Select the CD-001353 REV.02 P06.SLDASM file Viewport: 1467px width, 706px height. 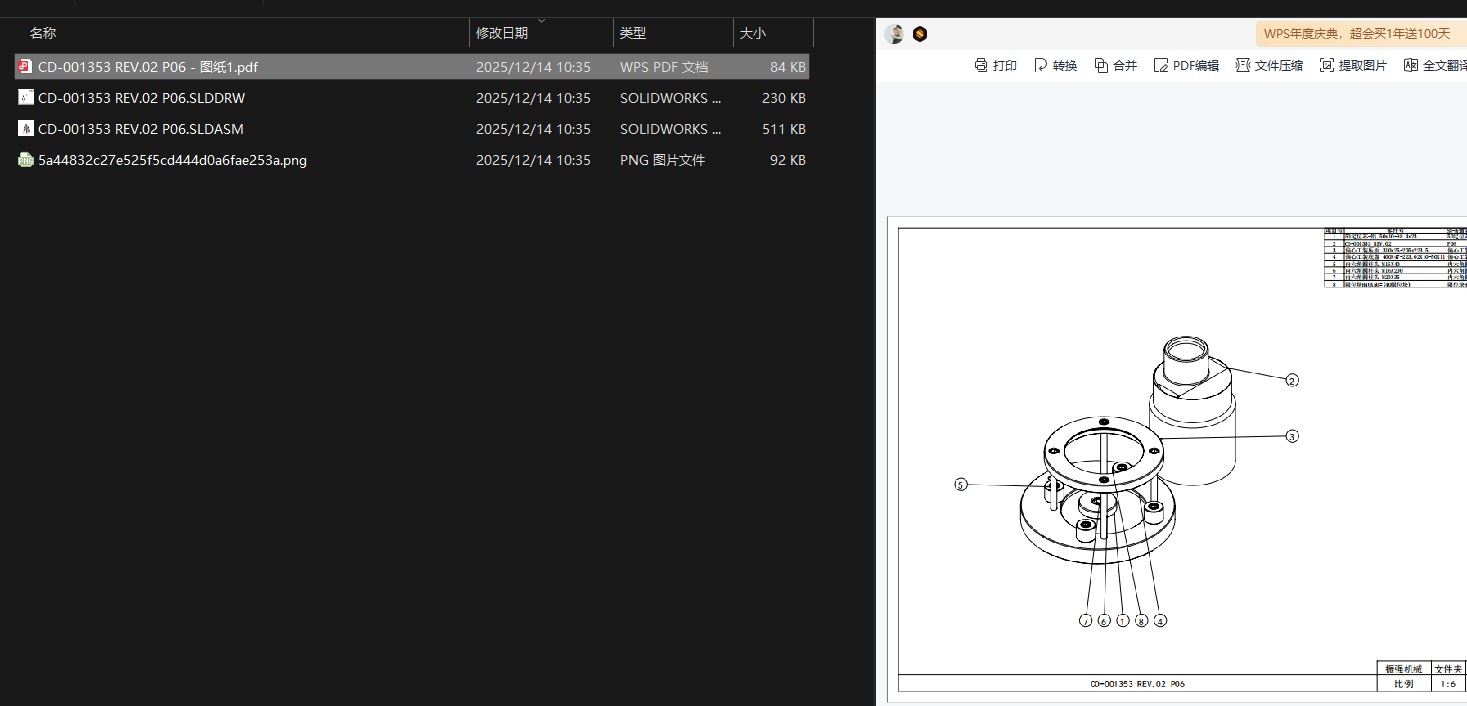pyautogui.click(x=140, y=128)
